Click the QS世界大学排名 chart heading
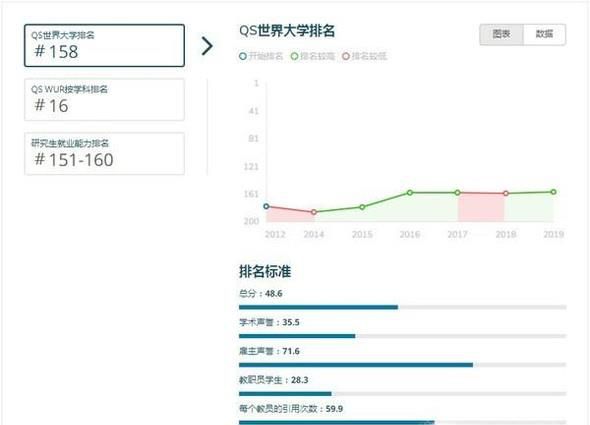 (287, 31)
